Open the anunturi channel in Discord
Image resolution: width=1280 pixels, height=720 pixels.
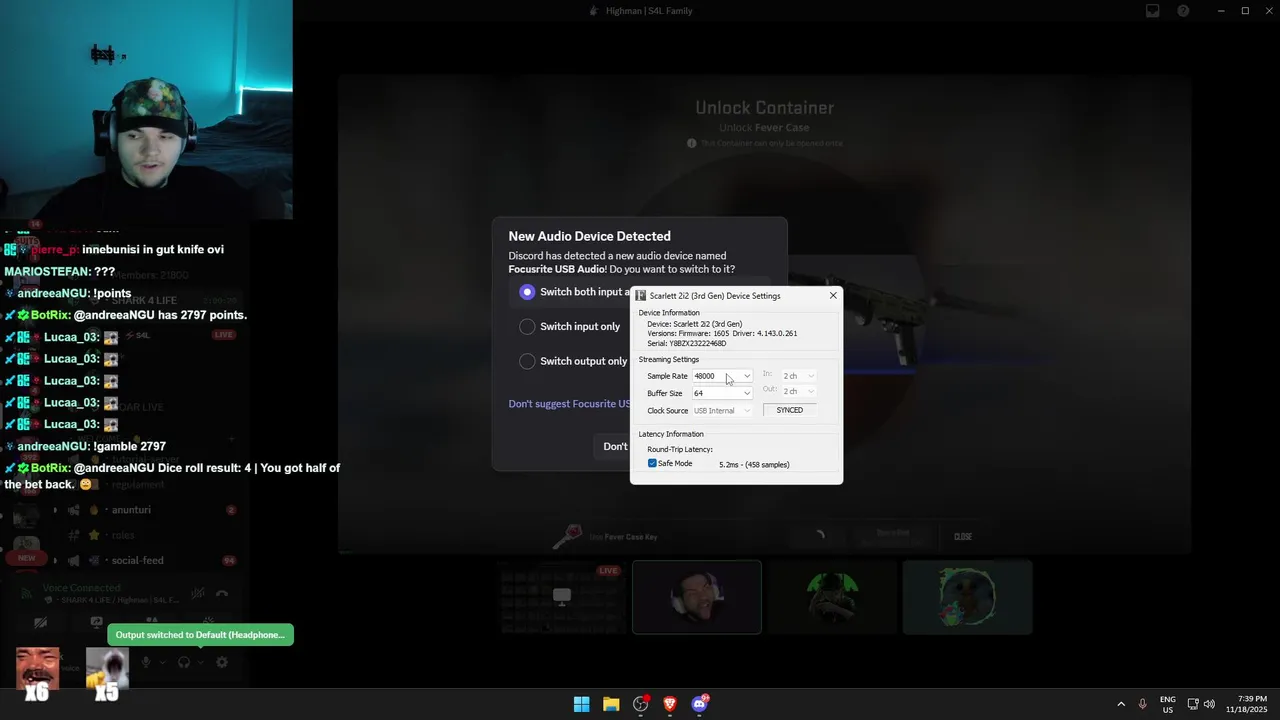tap(131, 510)
